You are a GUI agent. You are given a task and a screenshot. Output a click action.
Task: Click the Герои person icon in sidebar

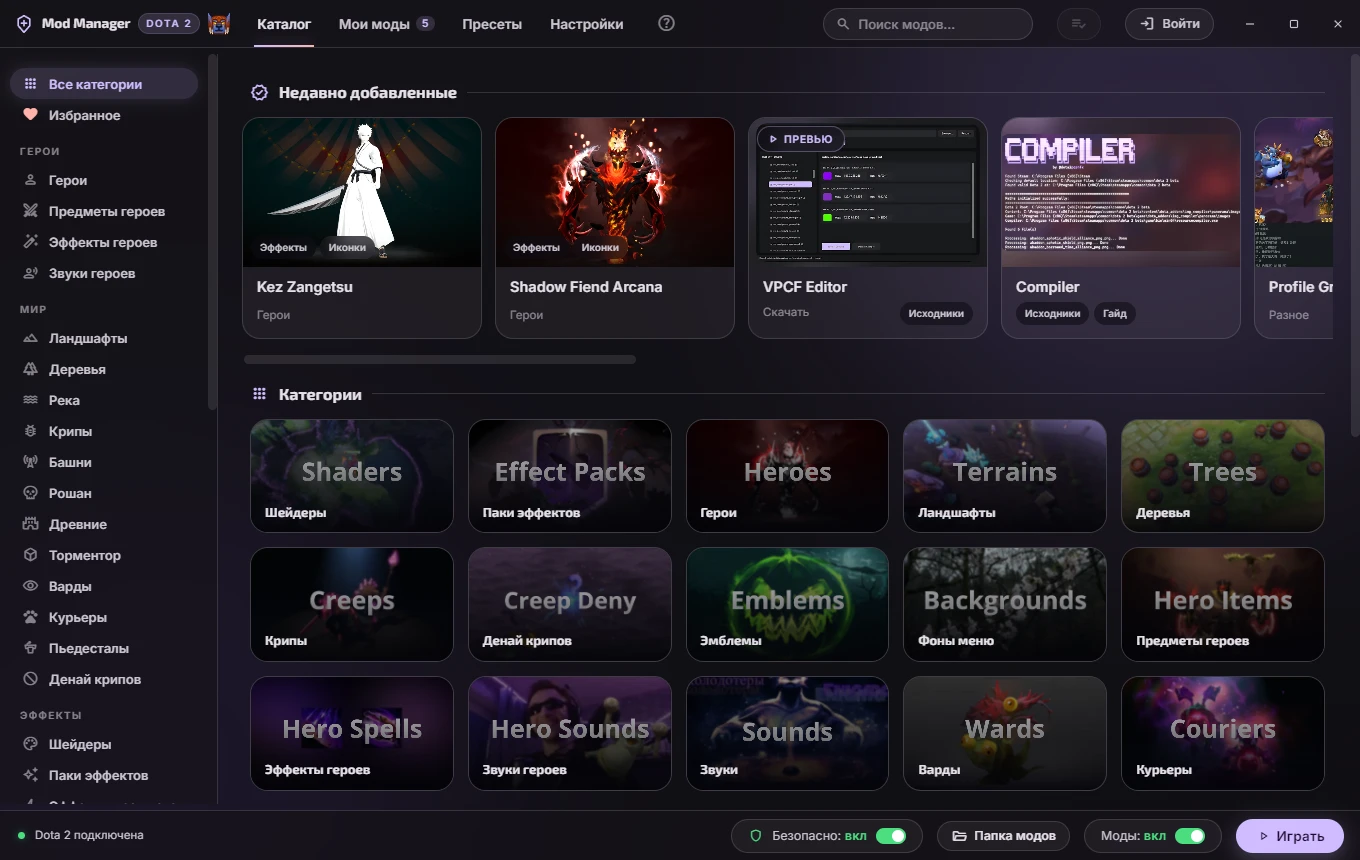pyautogui.click(x=30, y=180)
